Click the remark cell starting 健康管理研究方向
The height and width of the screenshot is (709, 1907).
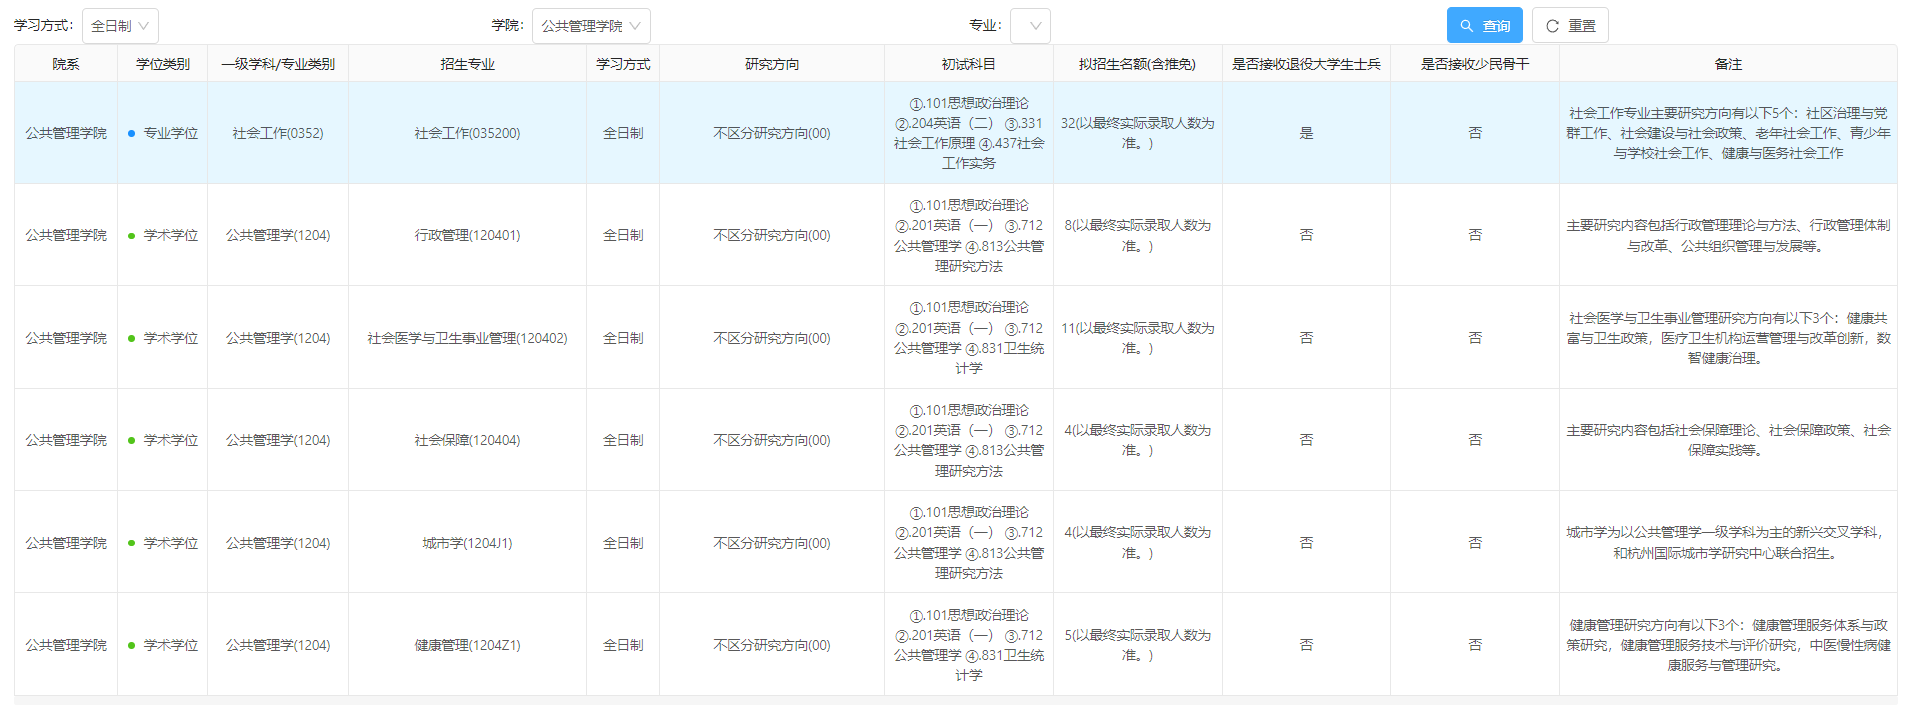click(x=1728, y=645)
